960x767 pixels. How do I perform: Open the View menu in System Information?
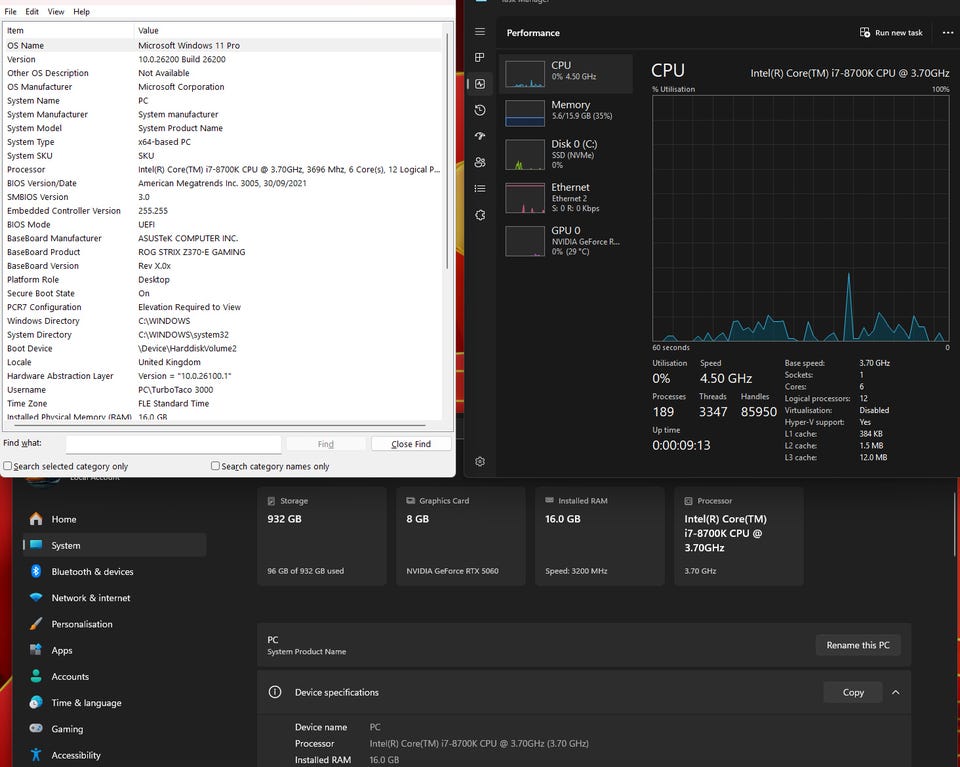click(x=56, y=12)
